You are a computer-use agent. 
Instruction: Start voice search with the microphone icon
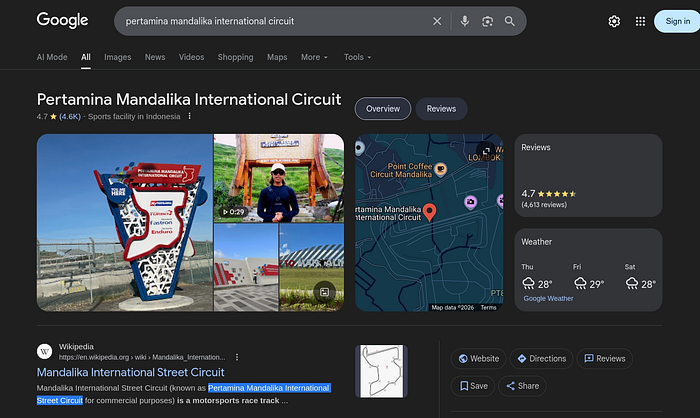[465, 21]
